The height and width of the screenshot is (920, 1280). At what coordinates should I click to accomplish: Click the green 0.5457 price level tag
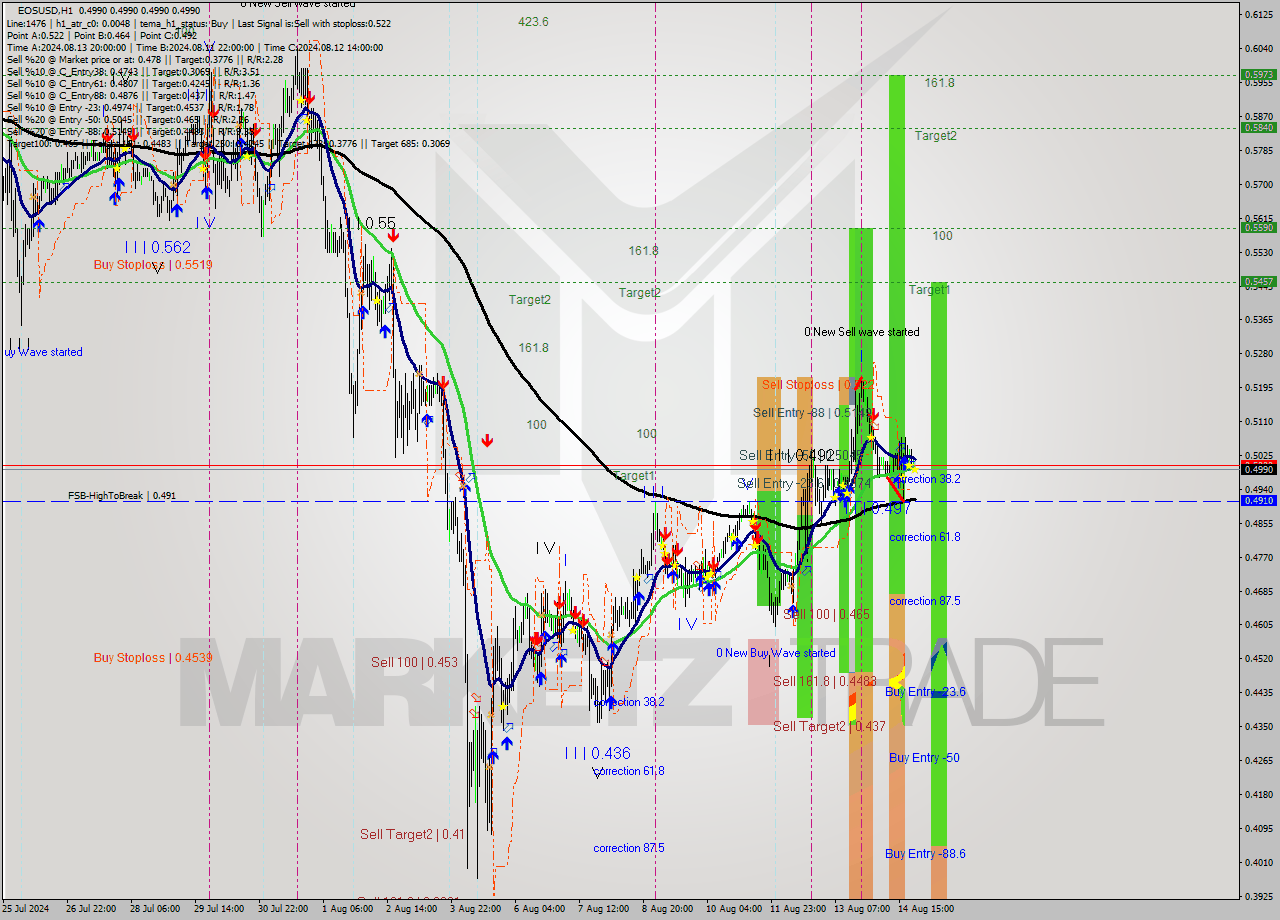click(x=1258, y=281)
